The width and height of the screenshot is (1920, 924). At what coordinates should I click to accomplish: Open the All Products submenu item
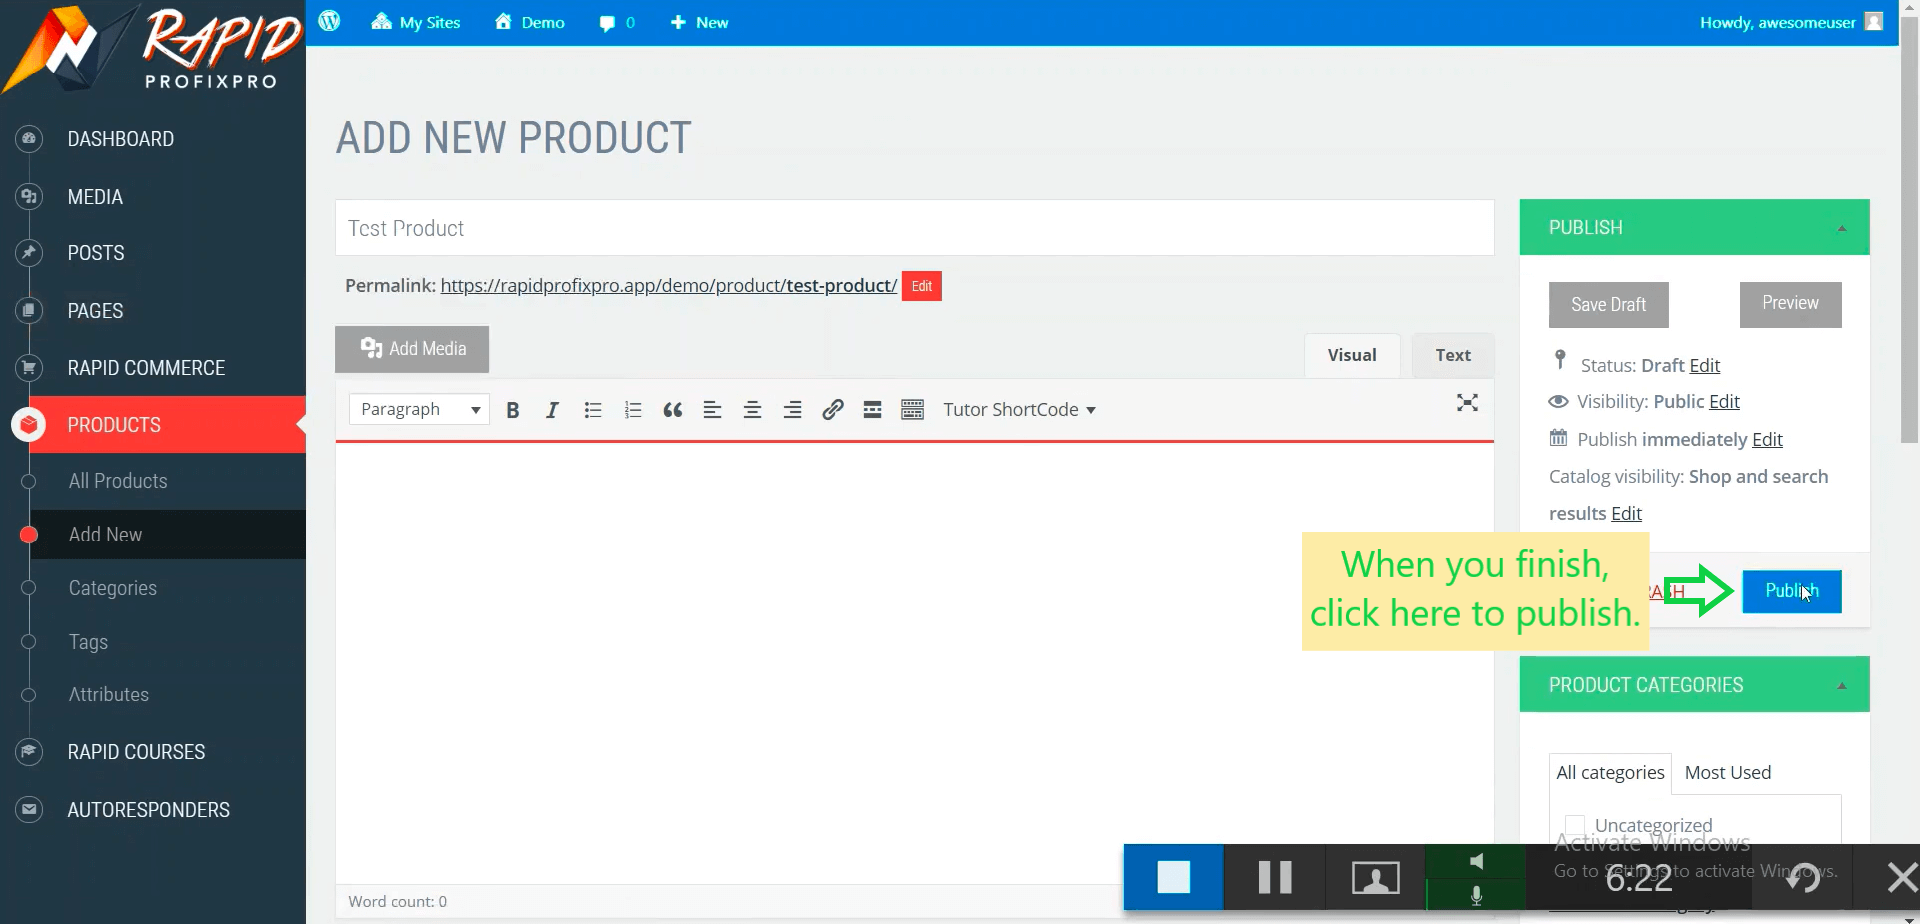pyautogui.click(x=118, y=481)
